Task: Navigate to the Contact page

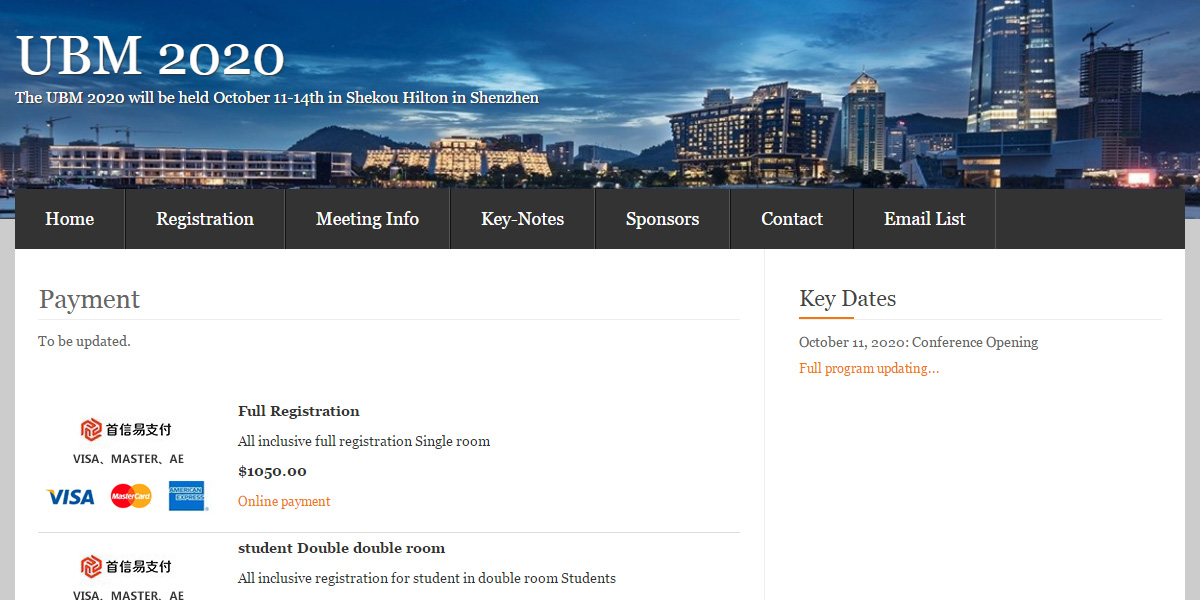Action: click(x=791, y=219)
